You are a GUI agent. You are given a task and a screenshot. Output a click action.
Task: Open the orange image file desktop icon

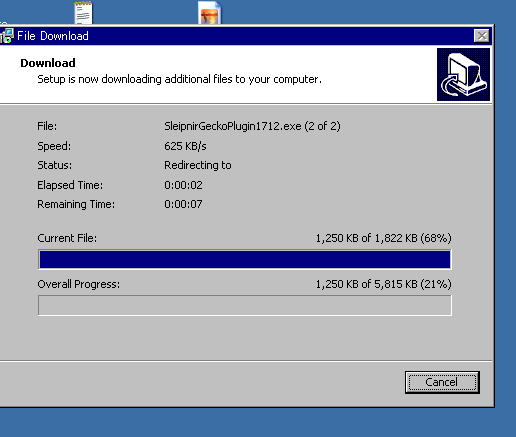tap(209, 13)
